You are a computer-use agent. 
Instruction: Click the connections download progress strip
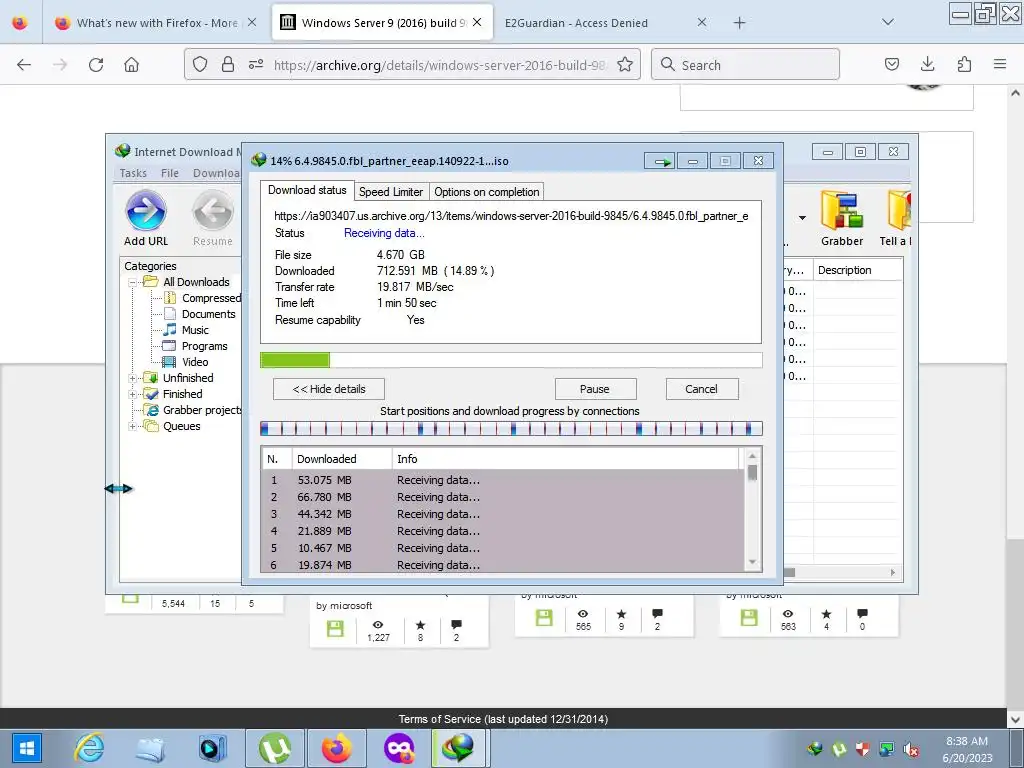click(x=511, y=428)
